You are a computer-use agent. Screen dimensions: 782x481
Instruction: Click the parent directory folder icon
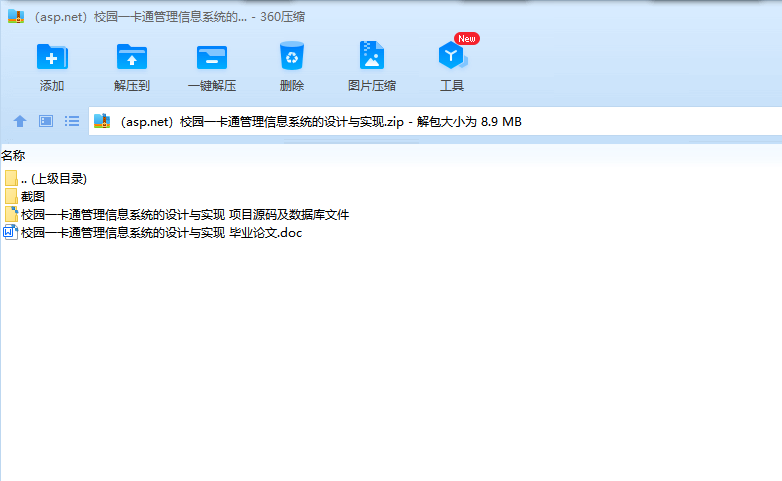pyautogui.click(x=11, y=179)
